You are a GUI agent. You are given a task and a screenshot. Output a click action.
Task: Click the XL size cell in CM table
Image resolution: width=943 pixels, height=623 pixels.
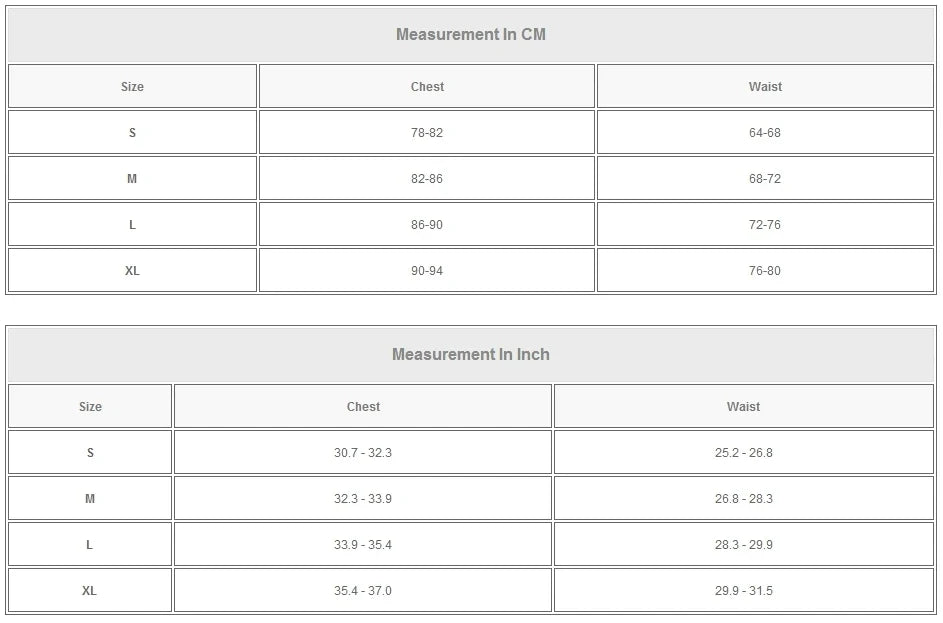(x=132, y=271)
